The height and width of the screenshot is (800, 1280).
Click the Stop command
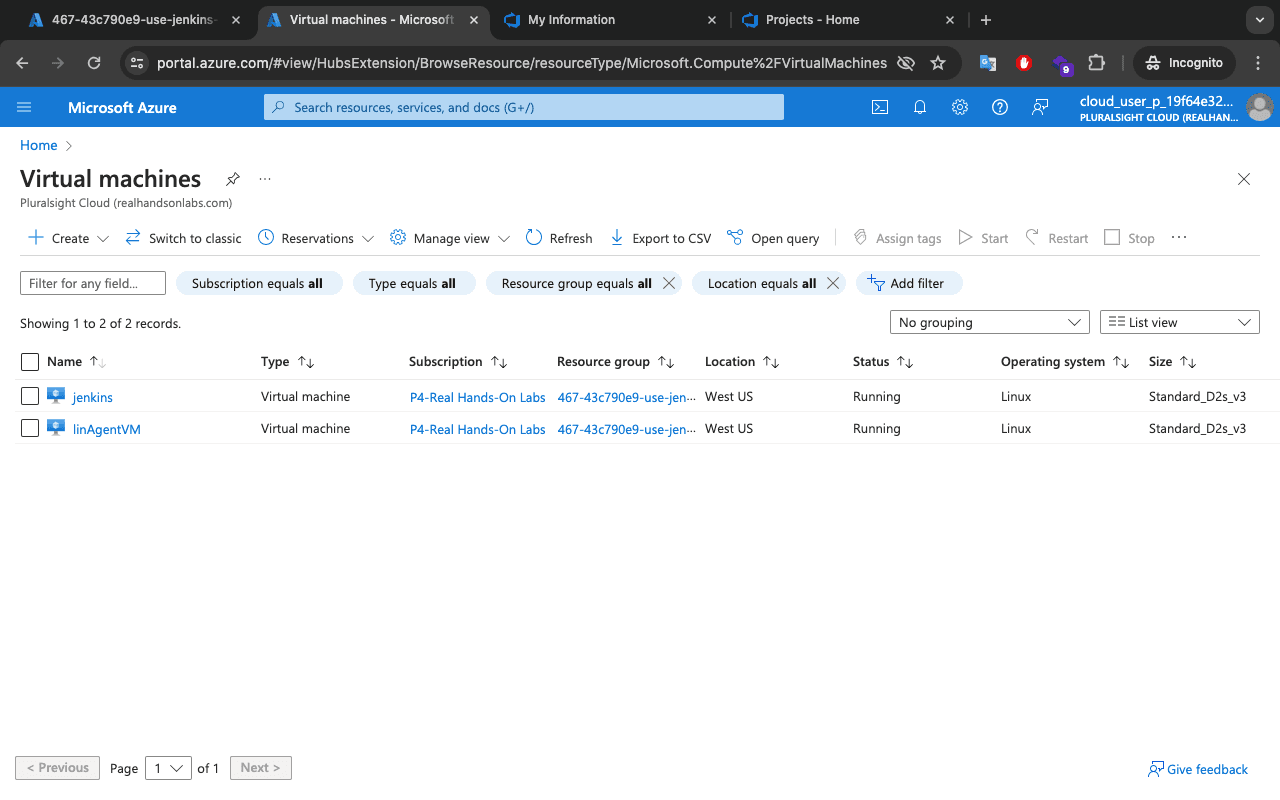click(1129, 238)
